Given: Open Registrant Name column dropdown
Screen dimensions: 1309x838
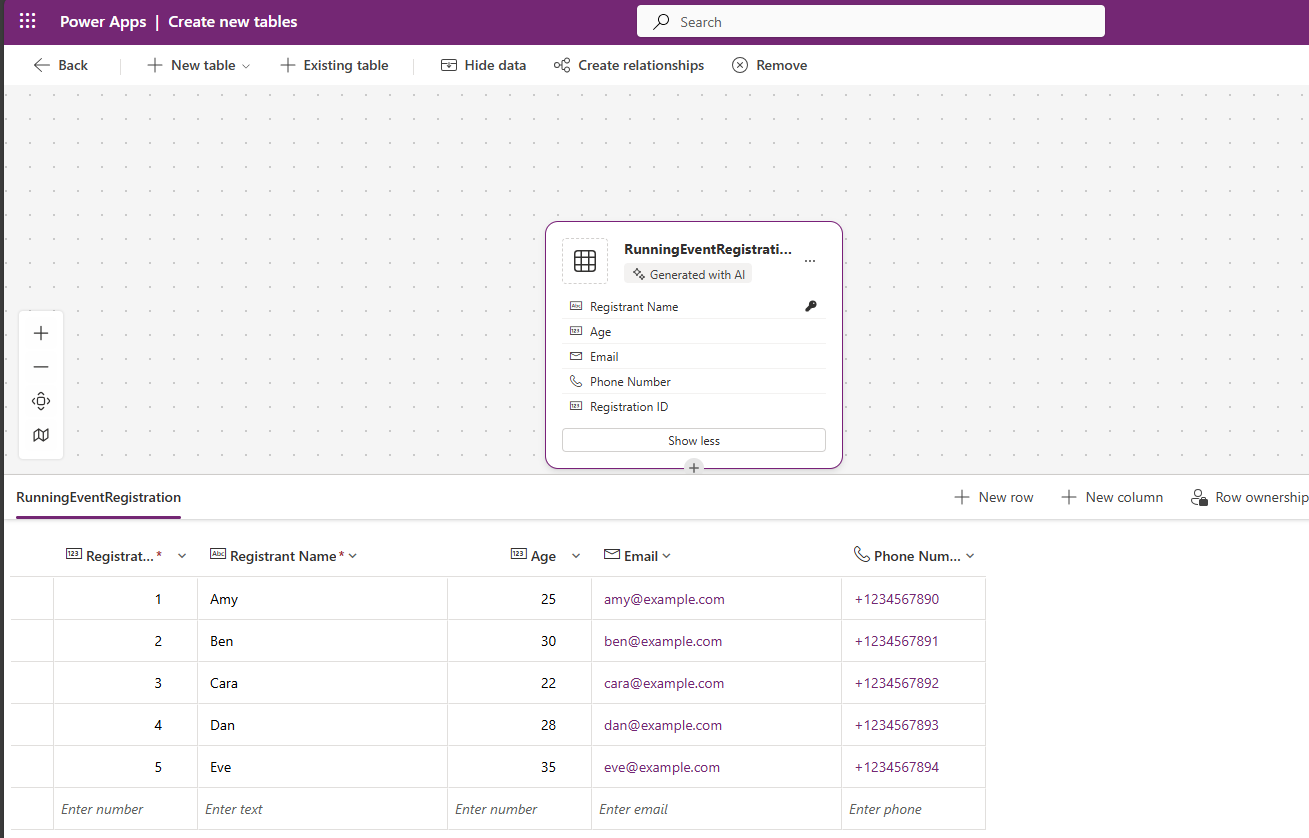Looking at the screenshot, I should tap(352, 556).
